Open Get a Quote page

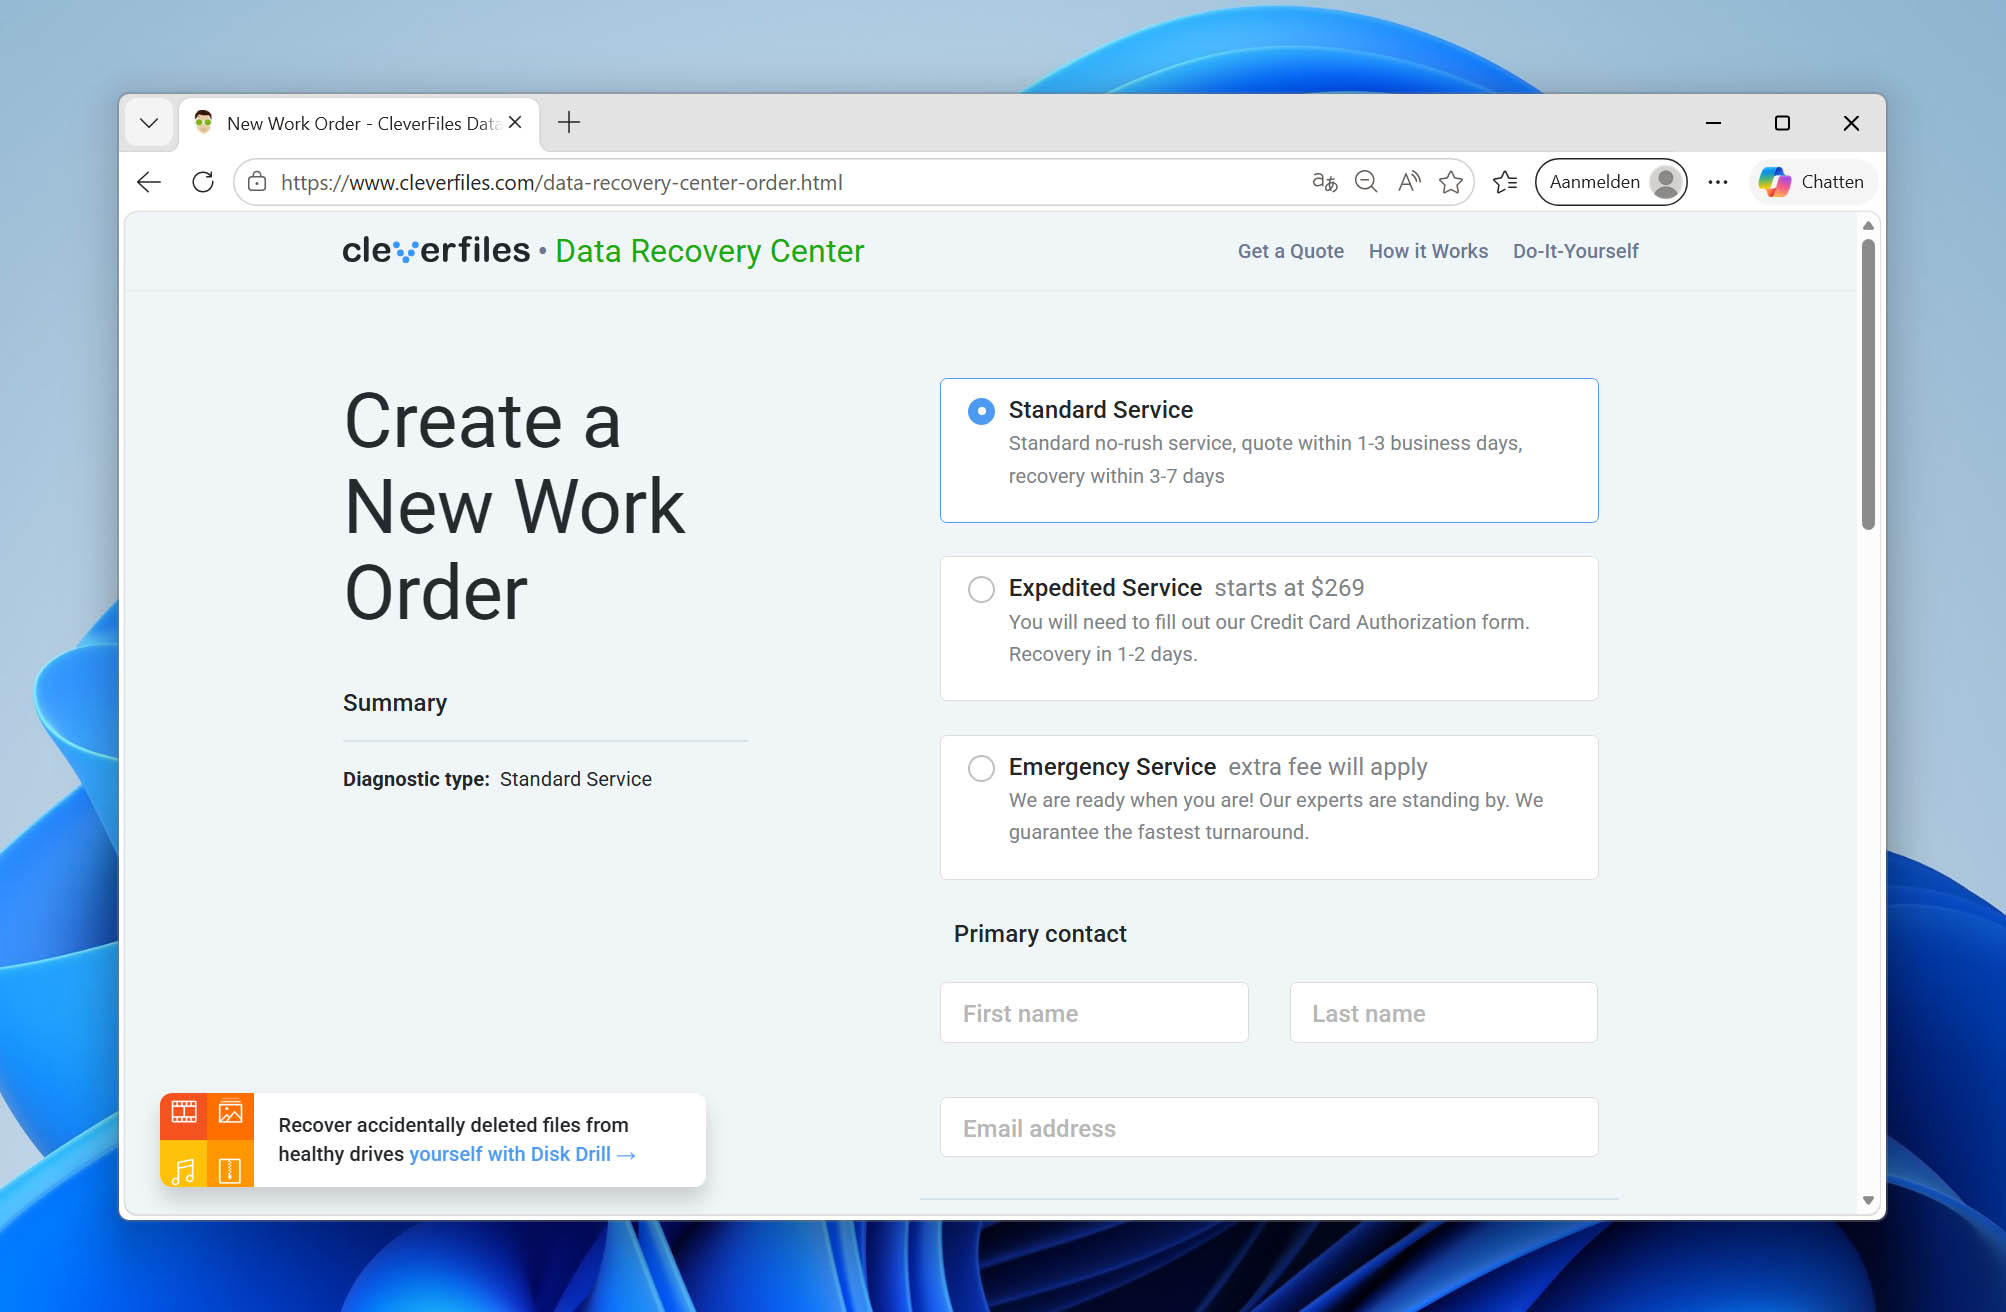pos(1291,251)
